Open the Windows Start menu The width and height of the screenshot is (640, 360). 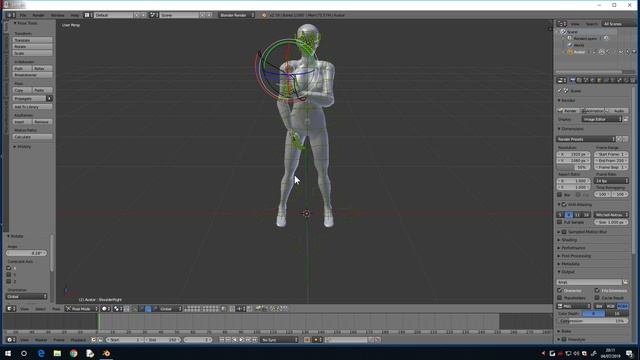click(8, 353)
